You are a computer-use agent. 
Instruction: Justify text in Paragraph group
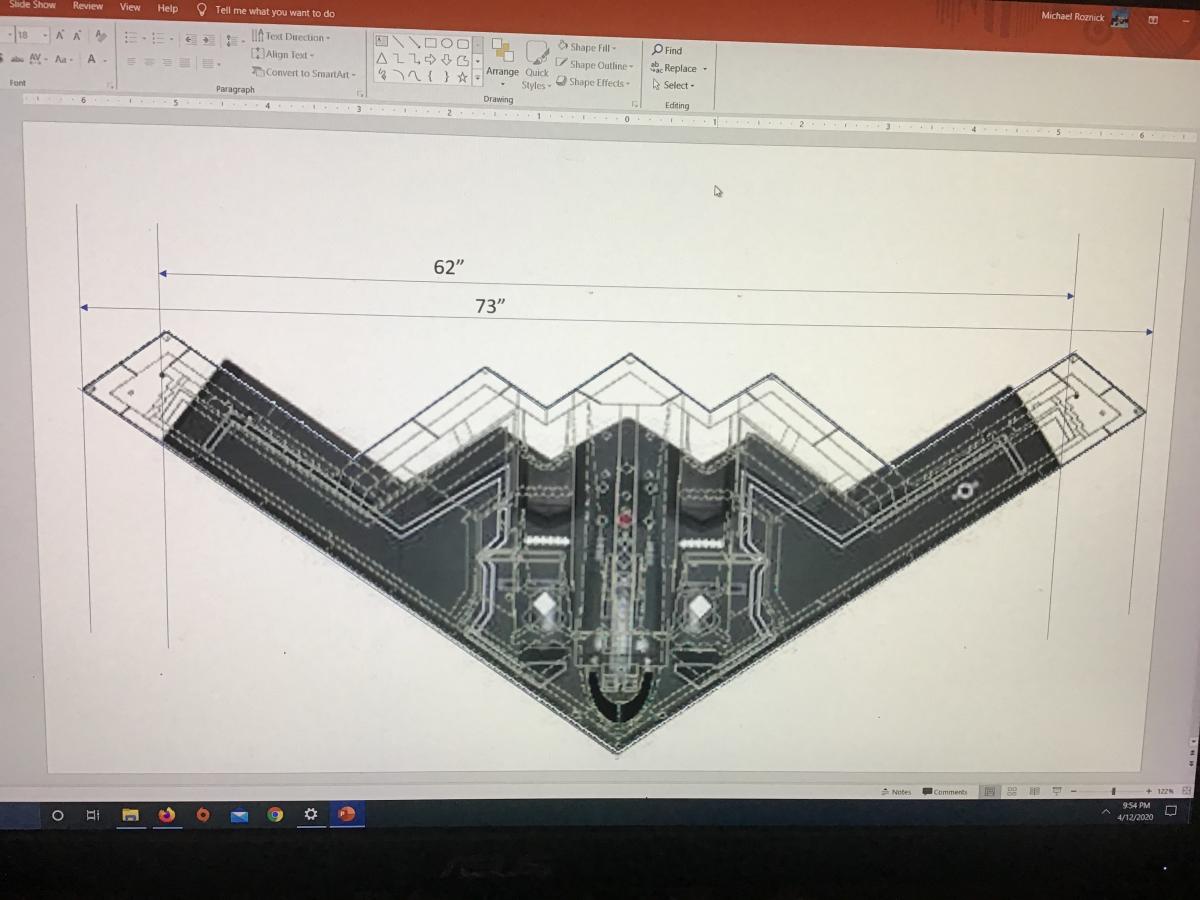pos(186,63)
